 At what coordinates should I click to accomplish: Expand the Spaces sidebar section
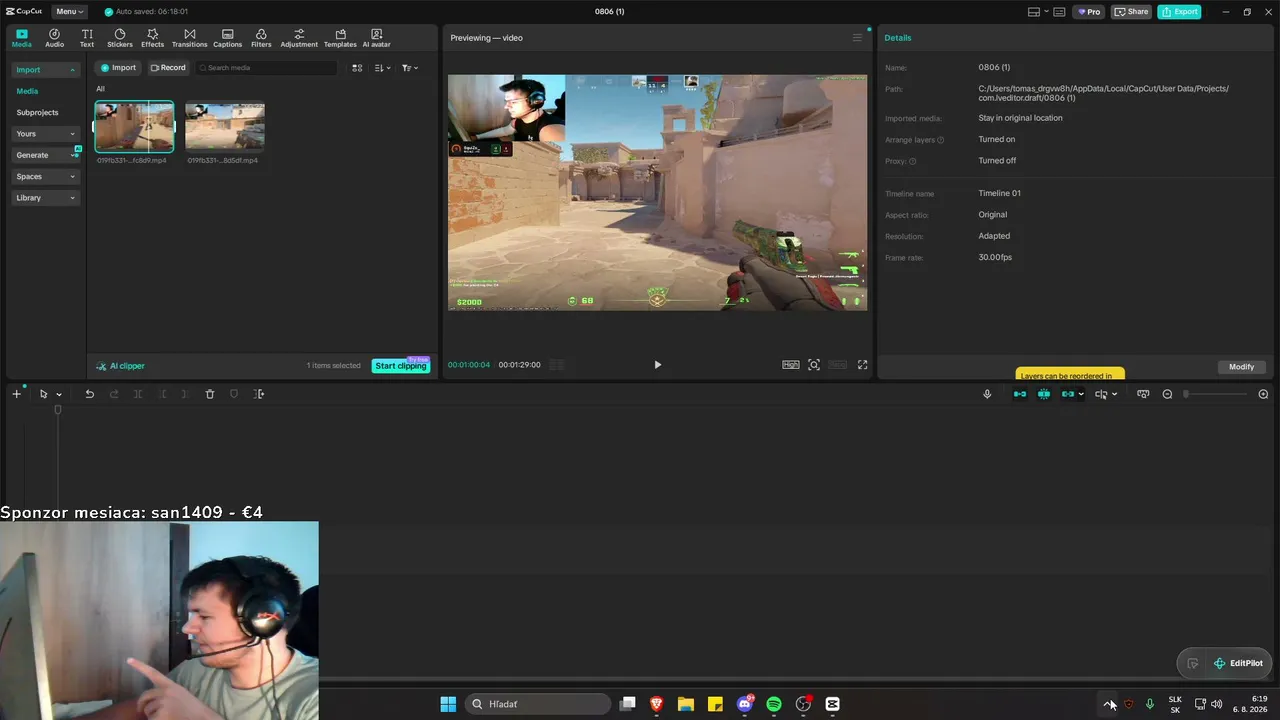tap(45, 177)
